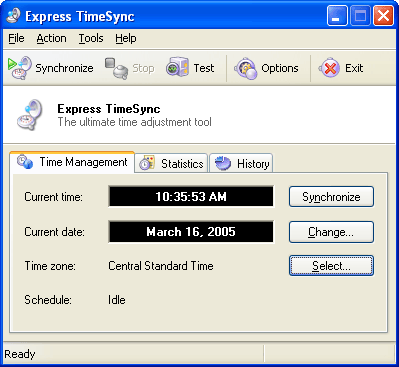Click the Change... date button

pyautogui.click(x=331, y=232)
